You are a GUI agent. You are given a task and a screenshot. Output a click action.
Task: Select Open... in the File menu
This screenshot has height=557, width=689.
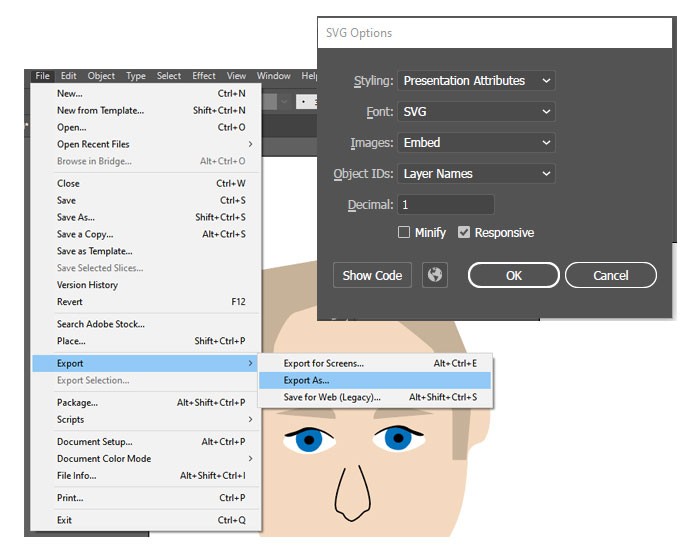tap(146, 127)
